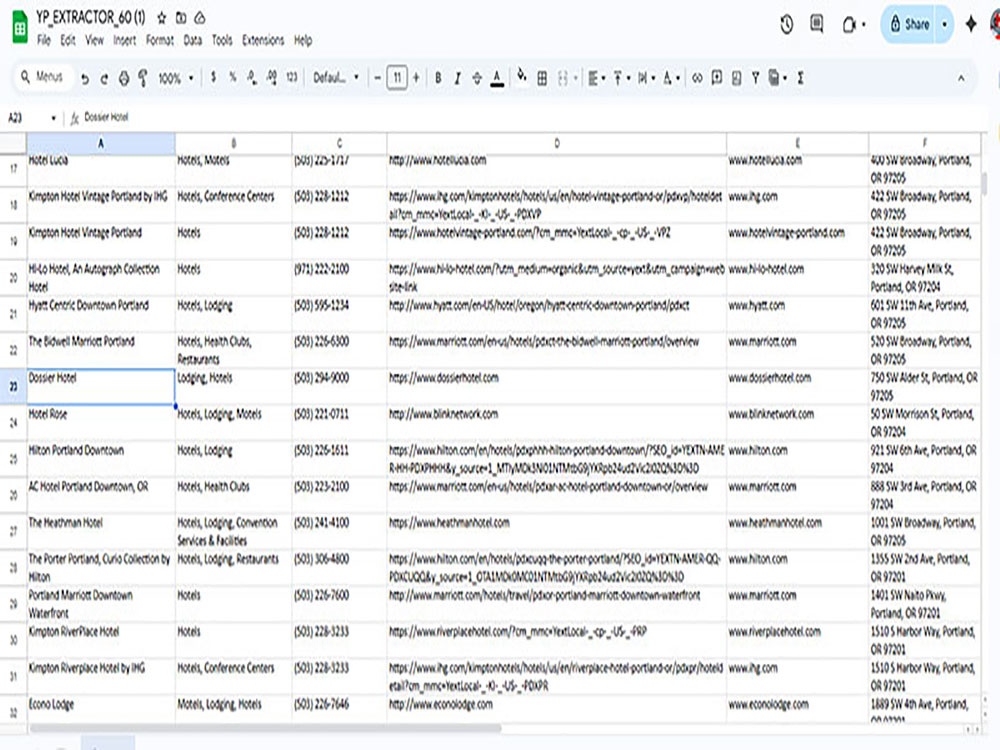The image size is (1000, 750).
Task: Increase decimal places
Action: pyautogui.click(x=272, y=78)
